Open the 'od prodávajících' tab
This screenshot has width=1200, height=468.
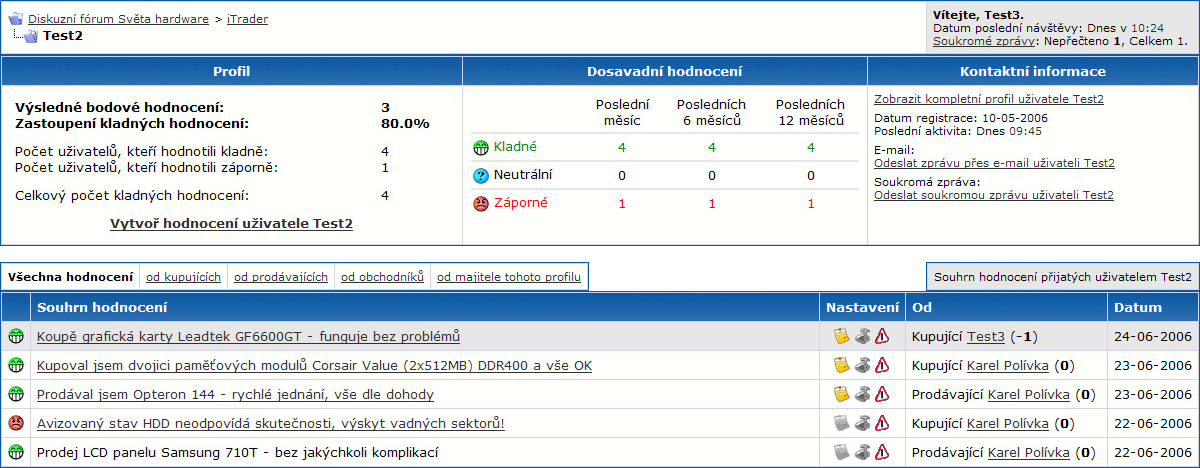[x=281, y=277]
